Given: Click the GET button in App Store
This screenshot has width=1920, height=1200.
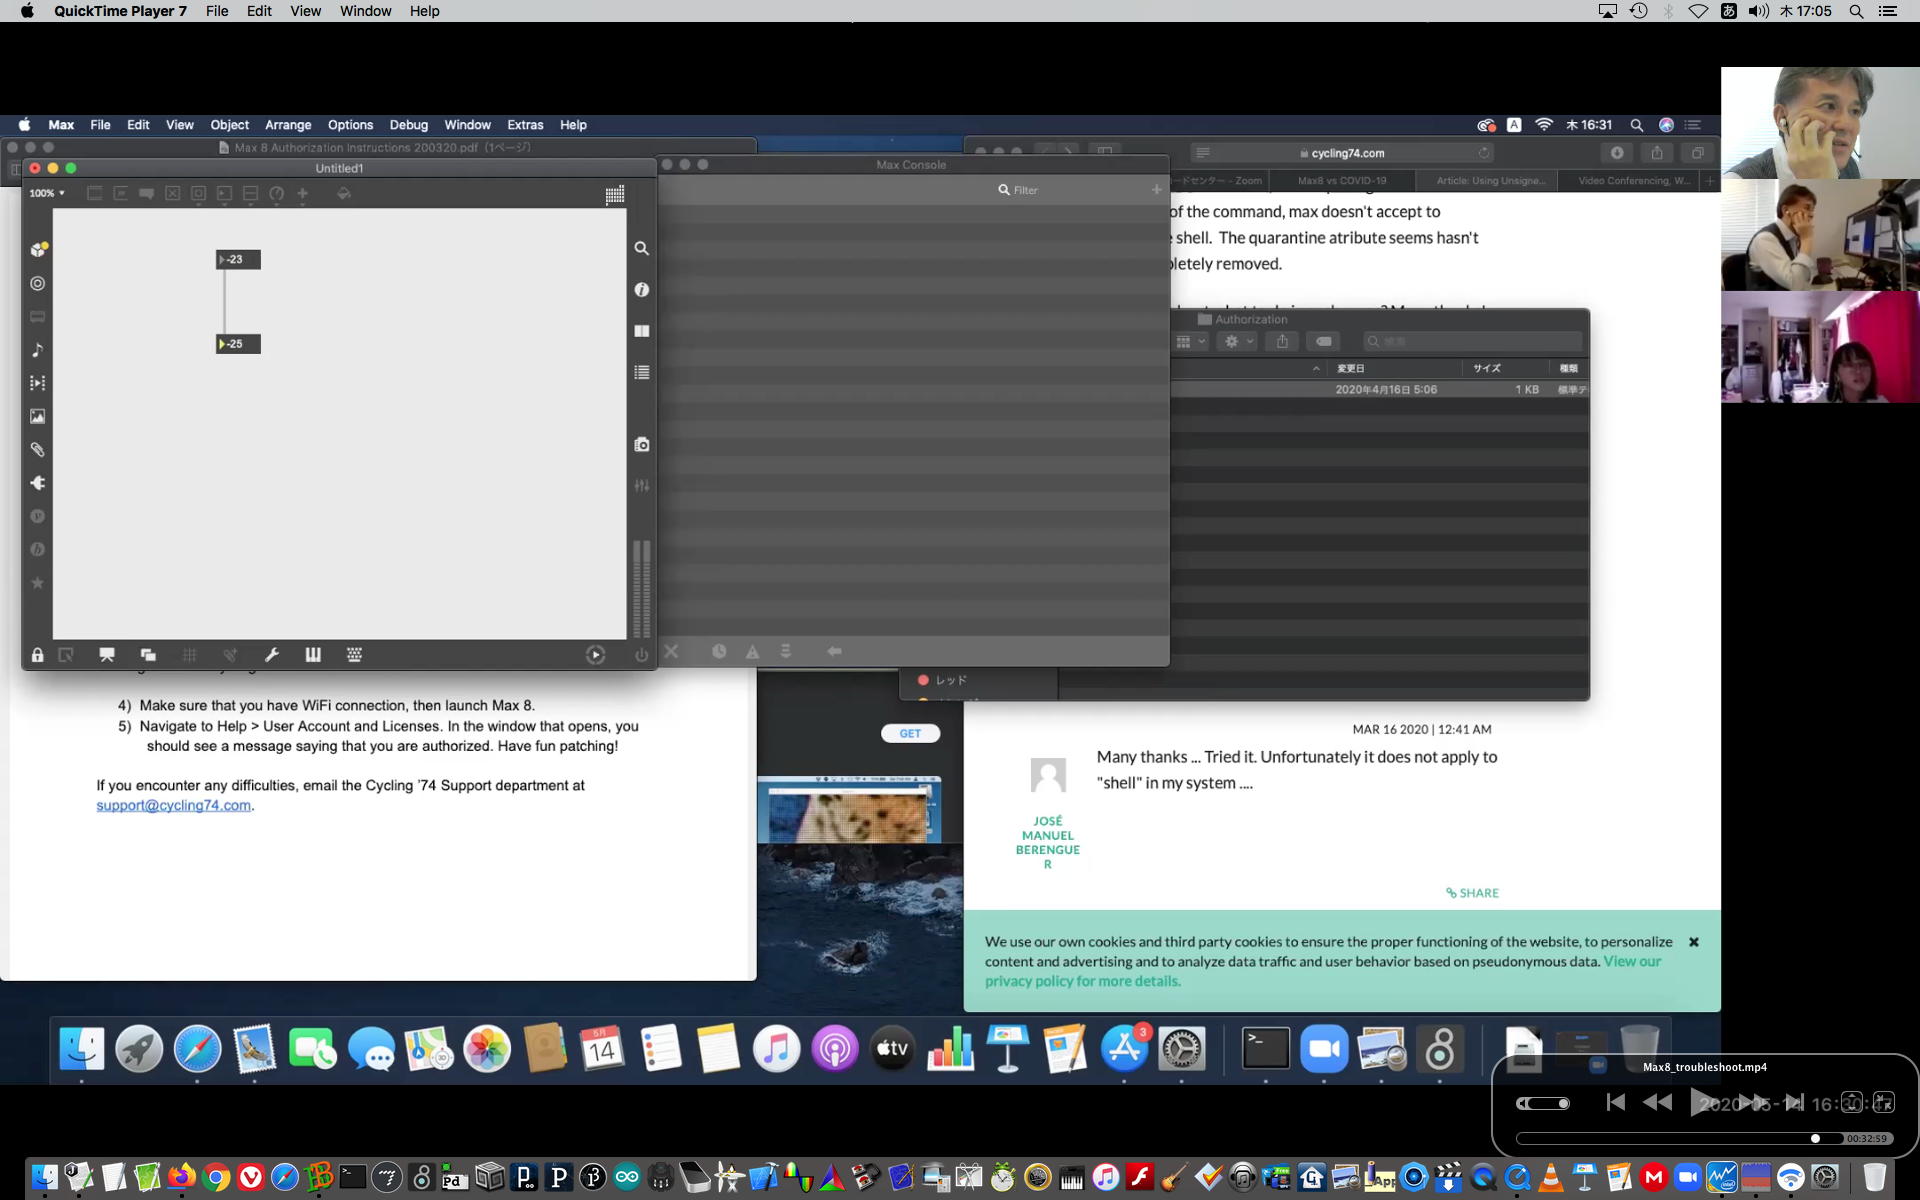Looking at the screenshot, I should tap(909, 733).
